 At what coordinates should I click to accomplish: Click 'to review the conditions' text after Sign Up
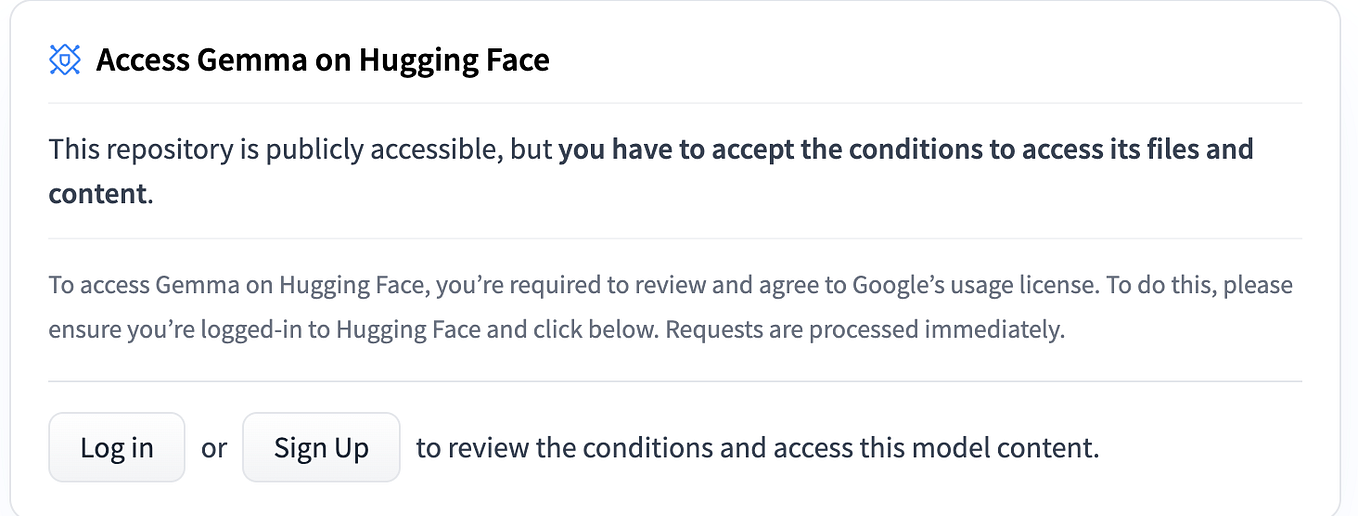(564, 447)
